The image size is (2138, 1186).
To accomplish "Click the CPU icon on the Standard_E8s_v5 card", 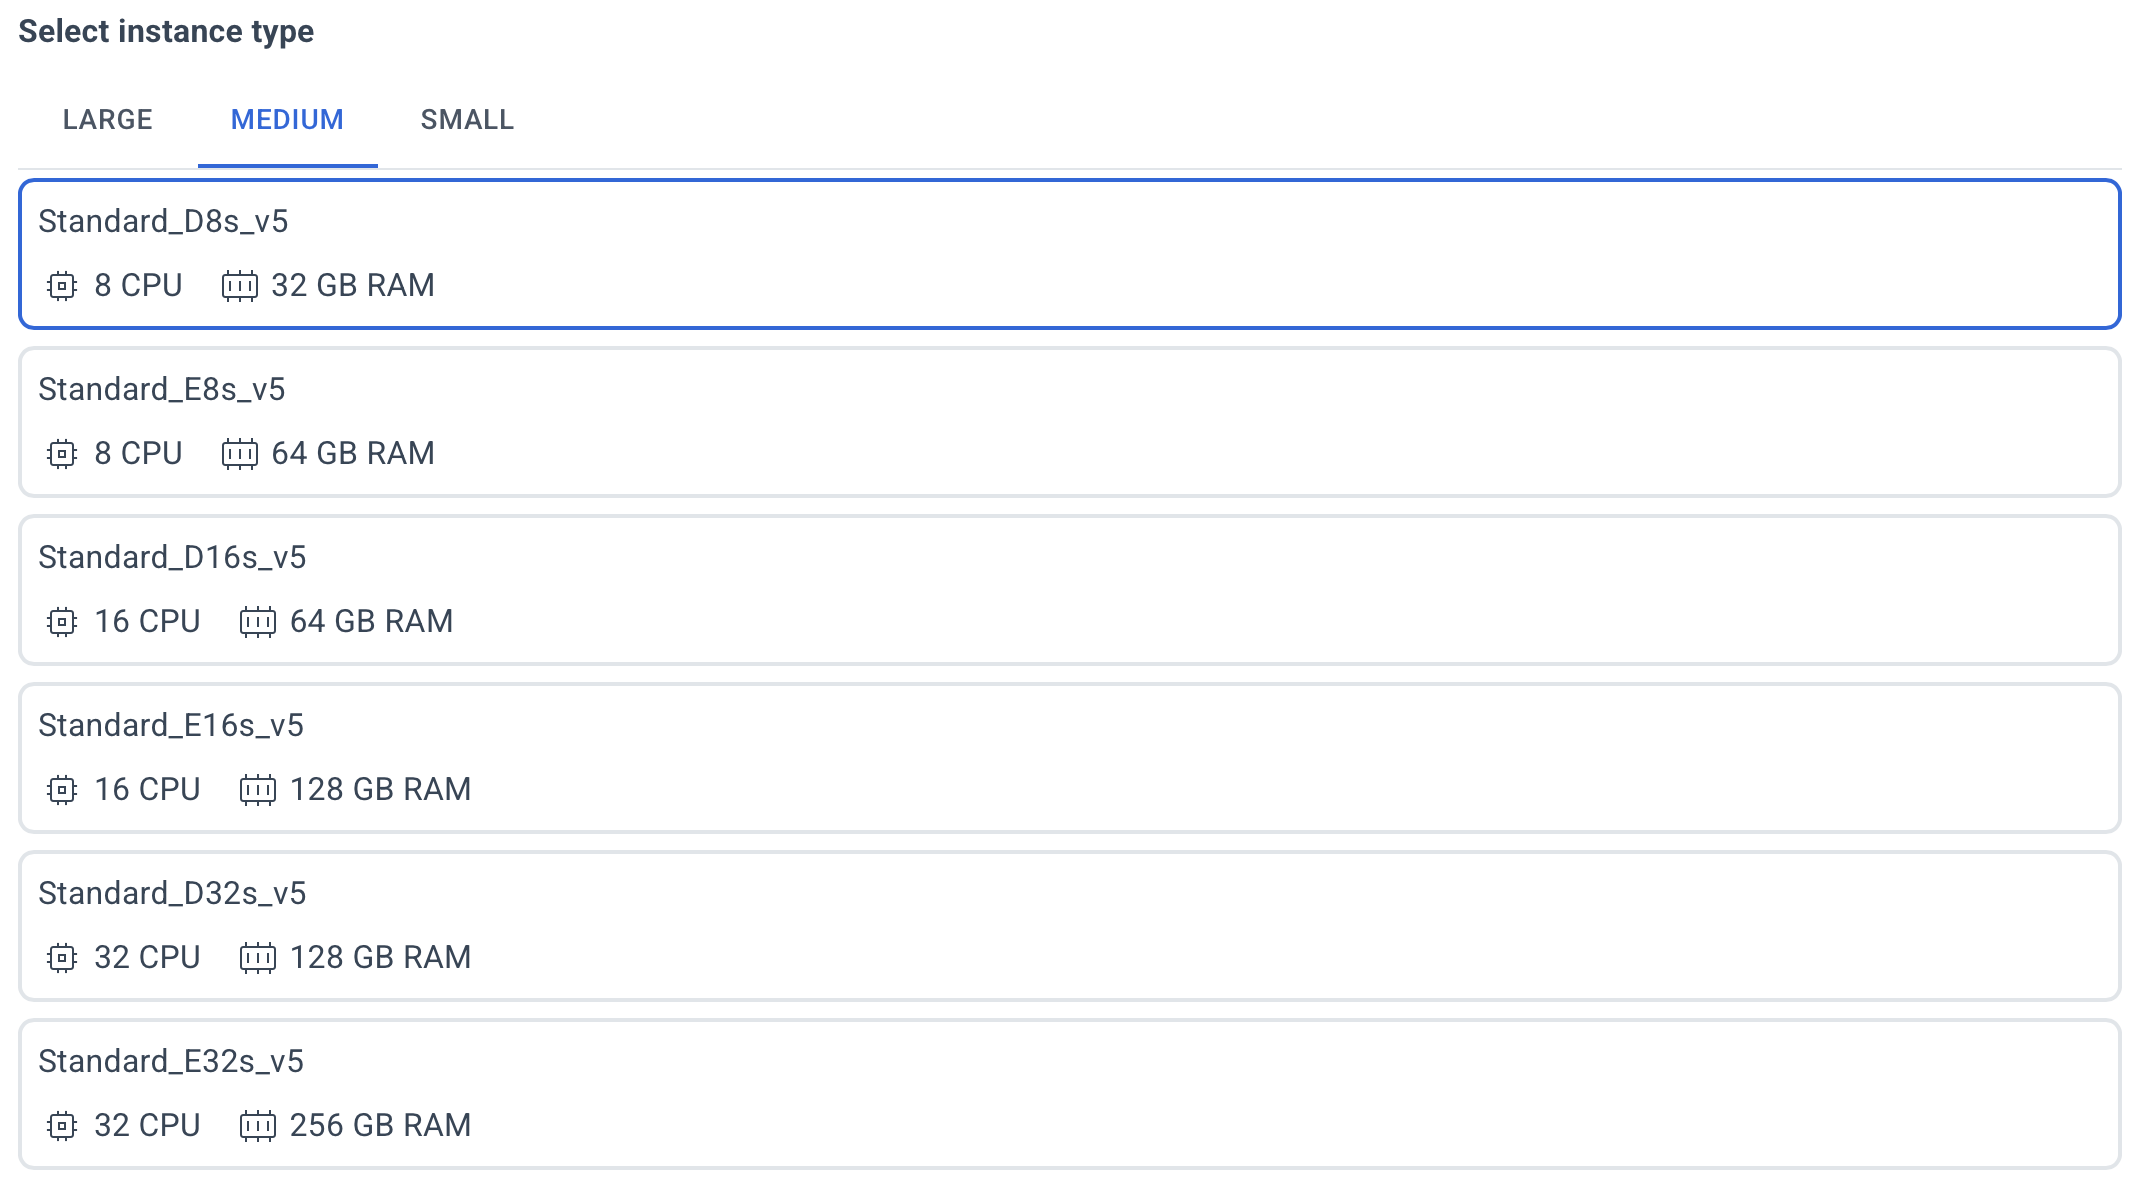I will point(62,454).
